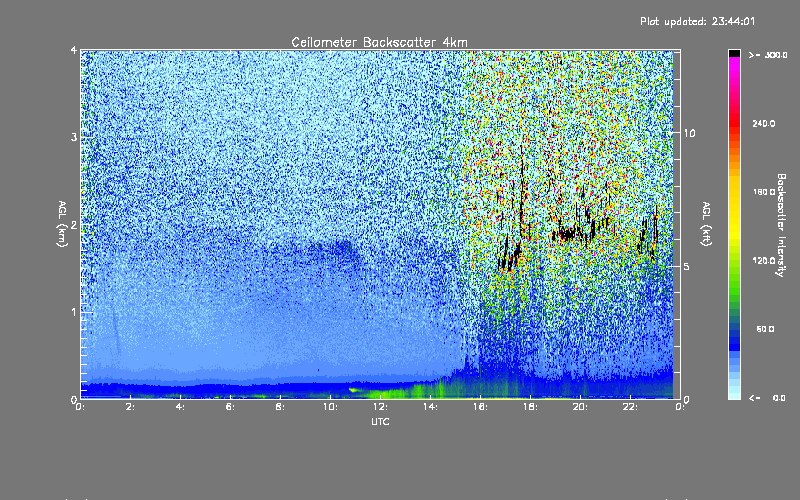Image resolution: width=800 pixels, height=500 pixels.
Task: Click the 'AGL (kft)' right axis label
Action: 706,224
